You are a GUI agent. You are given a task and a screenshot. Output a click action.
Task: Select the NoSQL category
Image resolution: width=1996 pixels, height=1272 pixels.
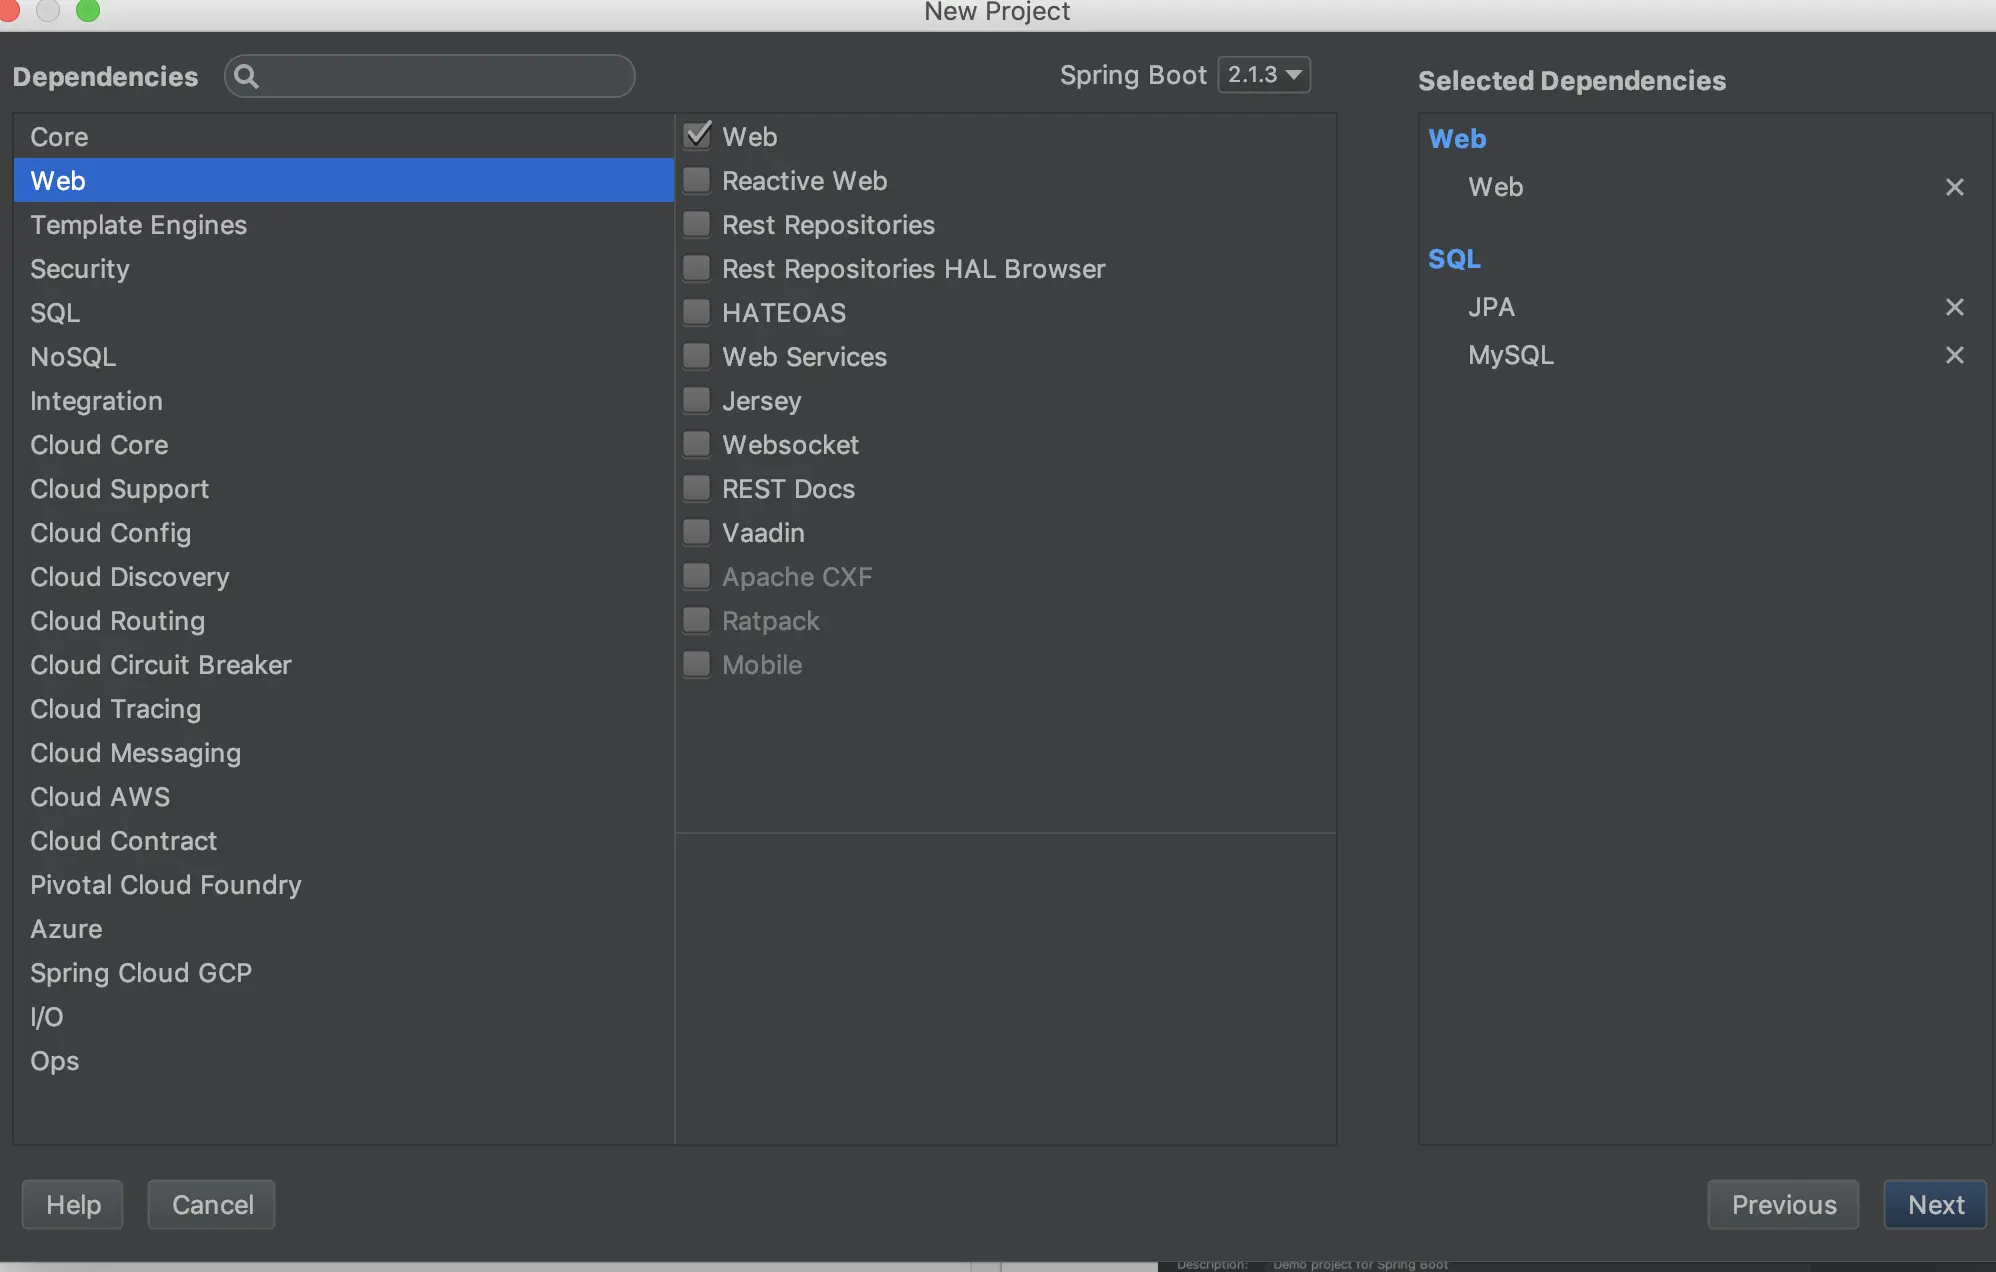pyautogui.click(x=73, y=357)
